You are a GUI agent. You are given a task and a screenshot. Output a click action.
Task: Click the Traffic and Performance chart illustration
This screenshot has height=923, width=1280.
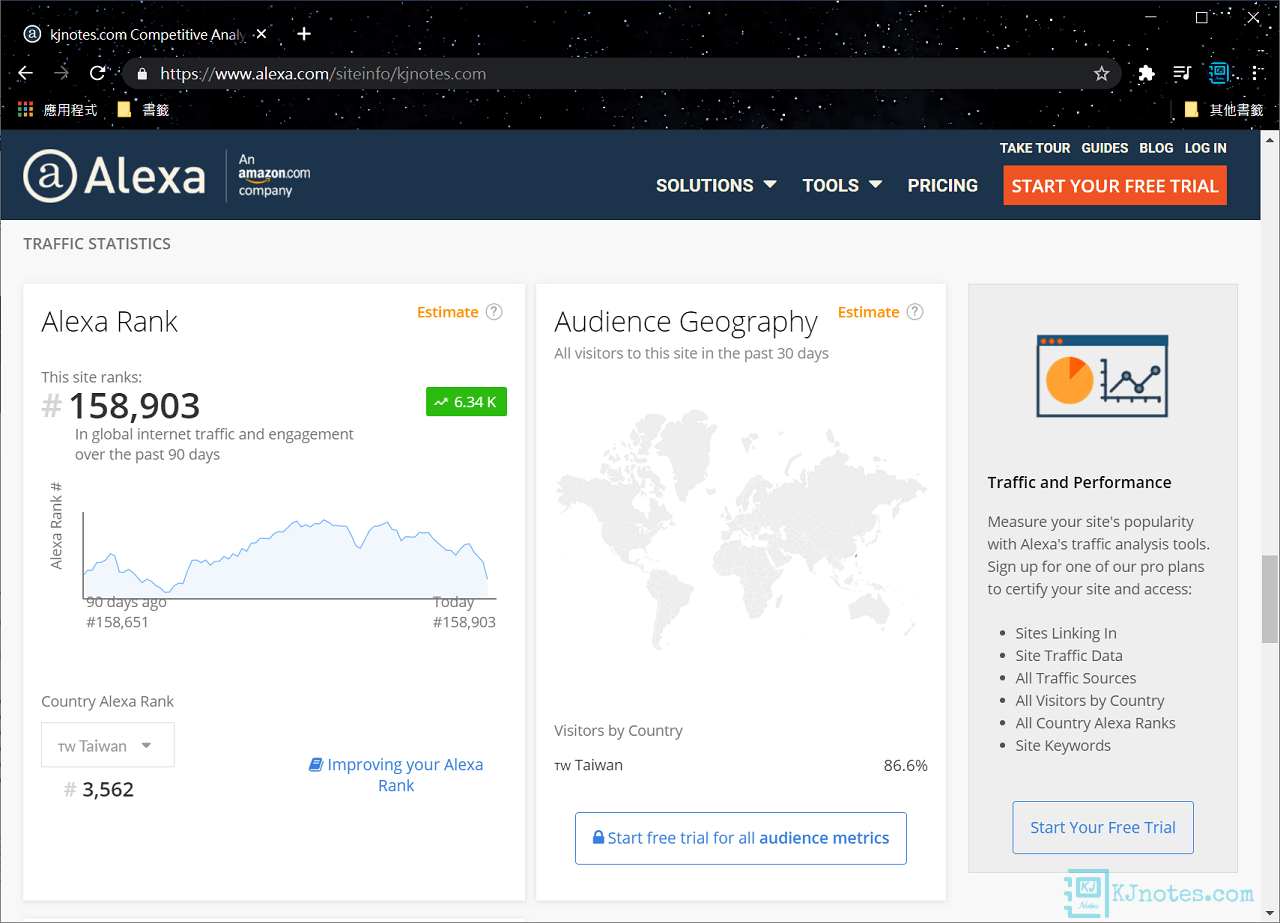(x=1102, y=376)
